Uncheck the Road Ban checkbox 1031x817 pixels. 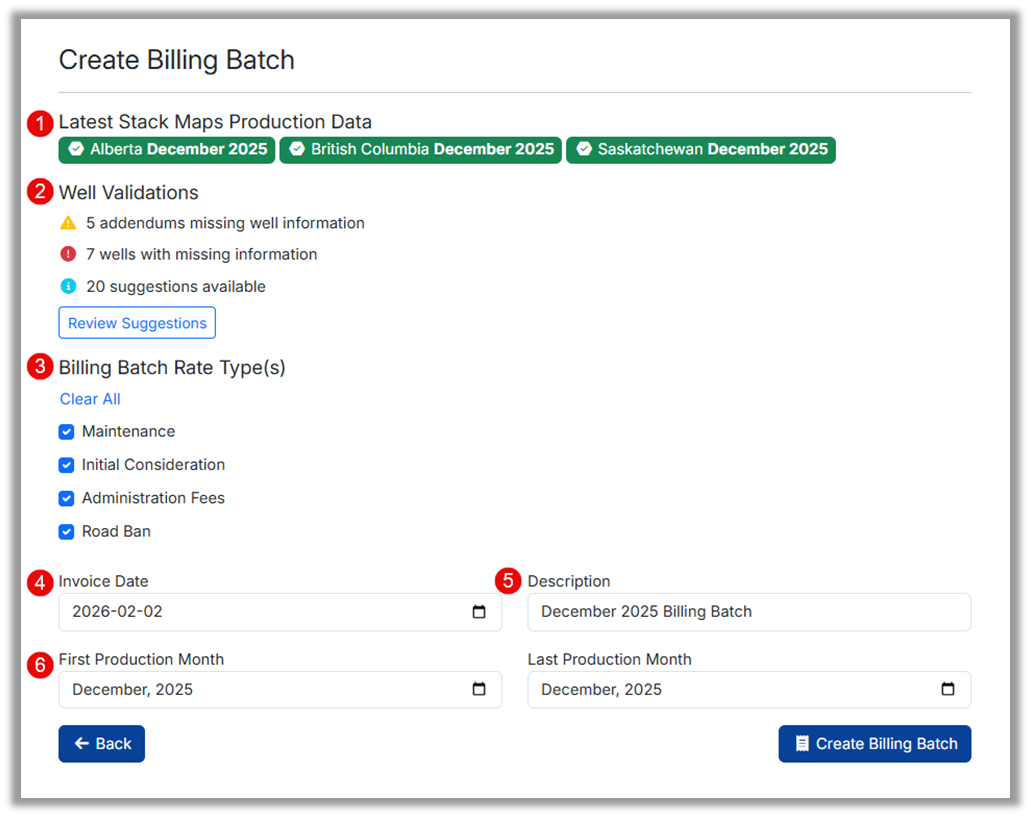click(66, 532)
